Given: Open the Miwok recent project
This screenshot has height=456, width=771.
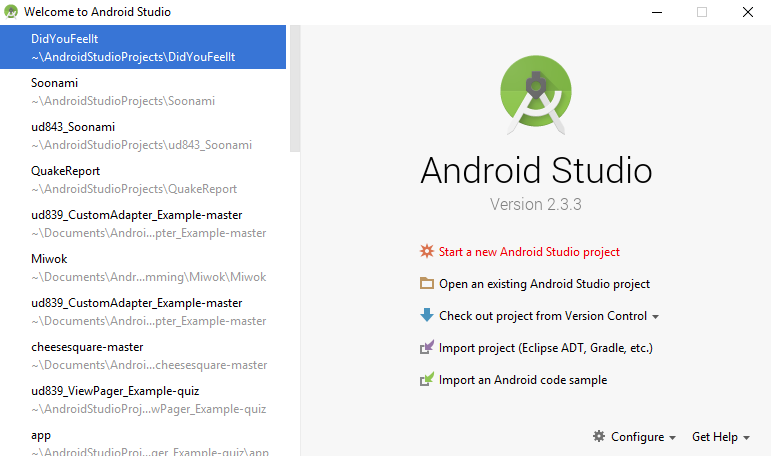Looking at the screenshot, I should click(148, 268).
